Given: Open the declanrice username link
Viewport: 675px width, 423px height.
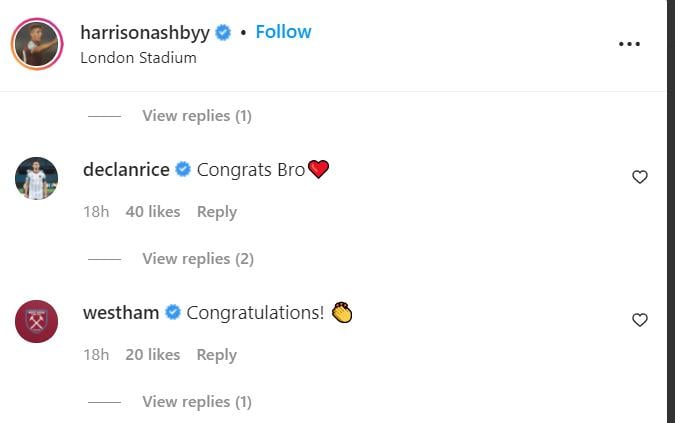Looking at the screenshot, I should 126,170.
